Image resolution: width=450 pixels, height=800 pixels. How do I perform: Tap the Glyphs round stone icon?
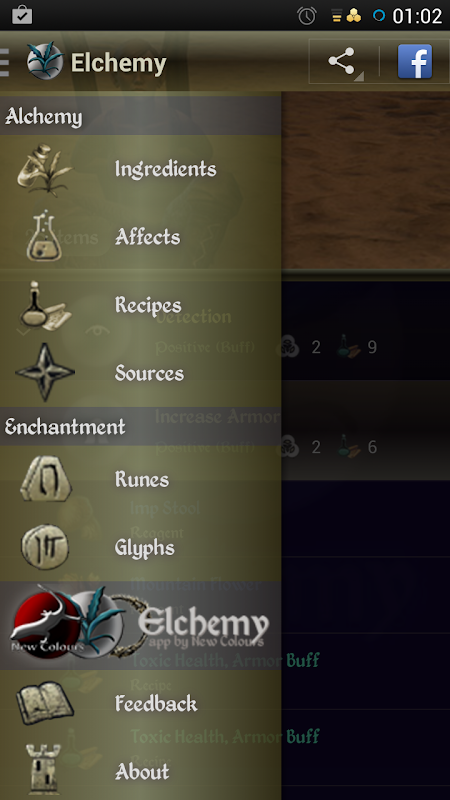coord(45,546)
